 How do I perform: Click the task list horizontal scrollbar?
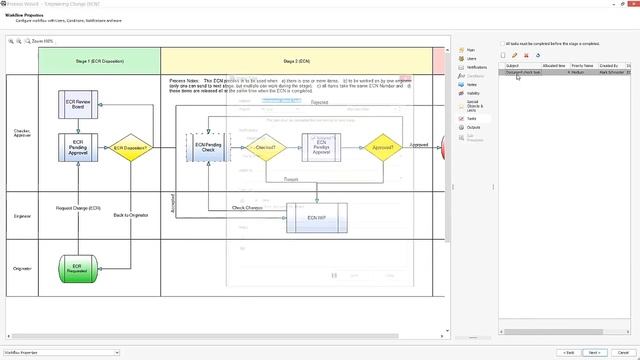click(553, 332)
